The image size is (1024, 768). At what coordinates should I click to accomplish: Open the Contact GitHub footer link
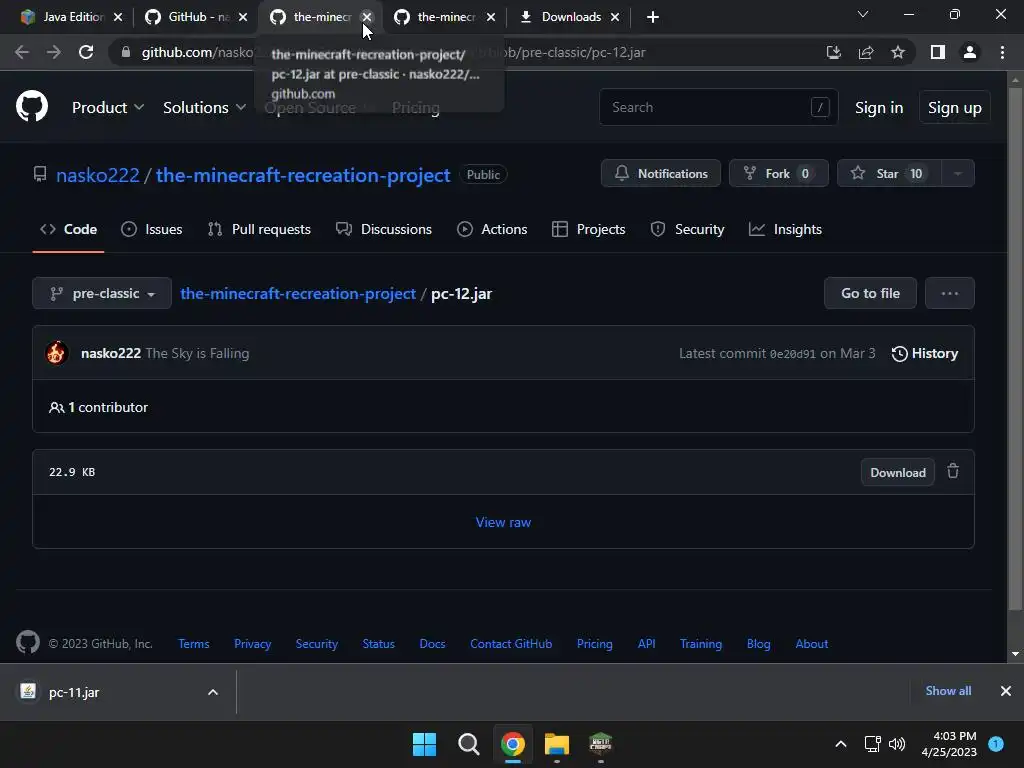point(511,644)
